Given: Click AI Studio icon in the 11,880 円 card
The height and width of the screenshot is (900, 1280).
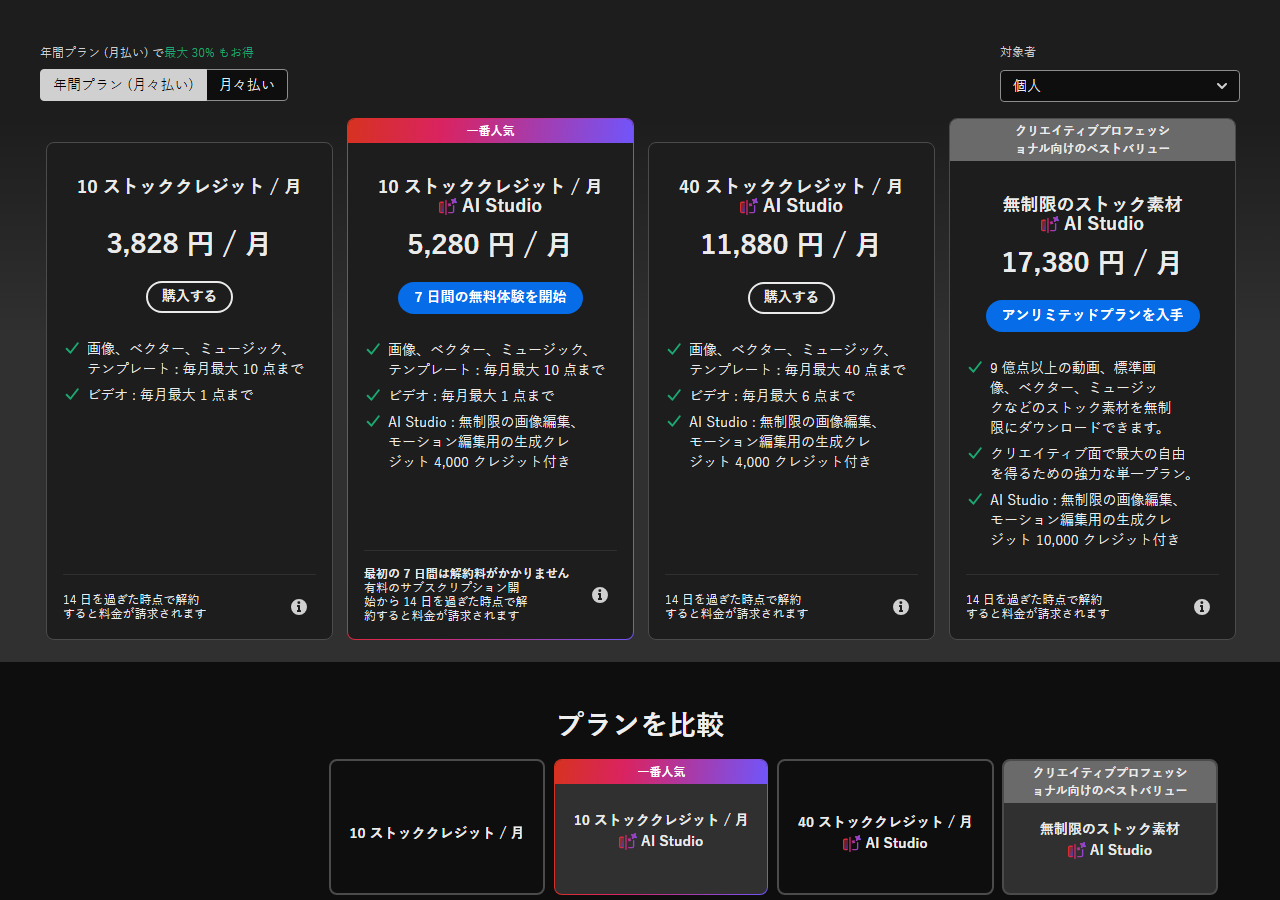Looking at the screenshot, I should coord(749,206).
